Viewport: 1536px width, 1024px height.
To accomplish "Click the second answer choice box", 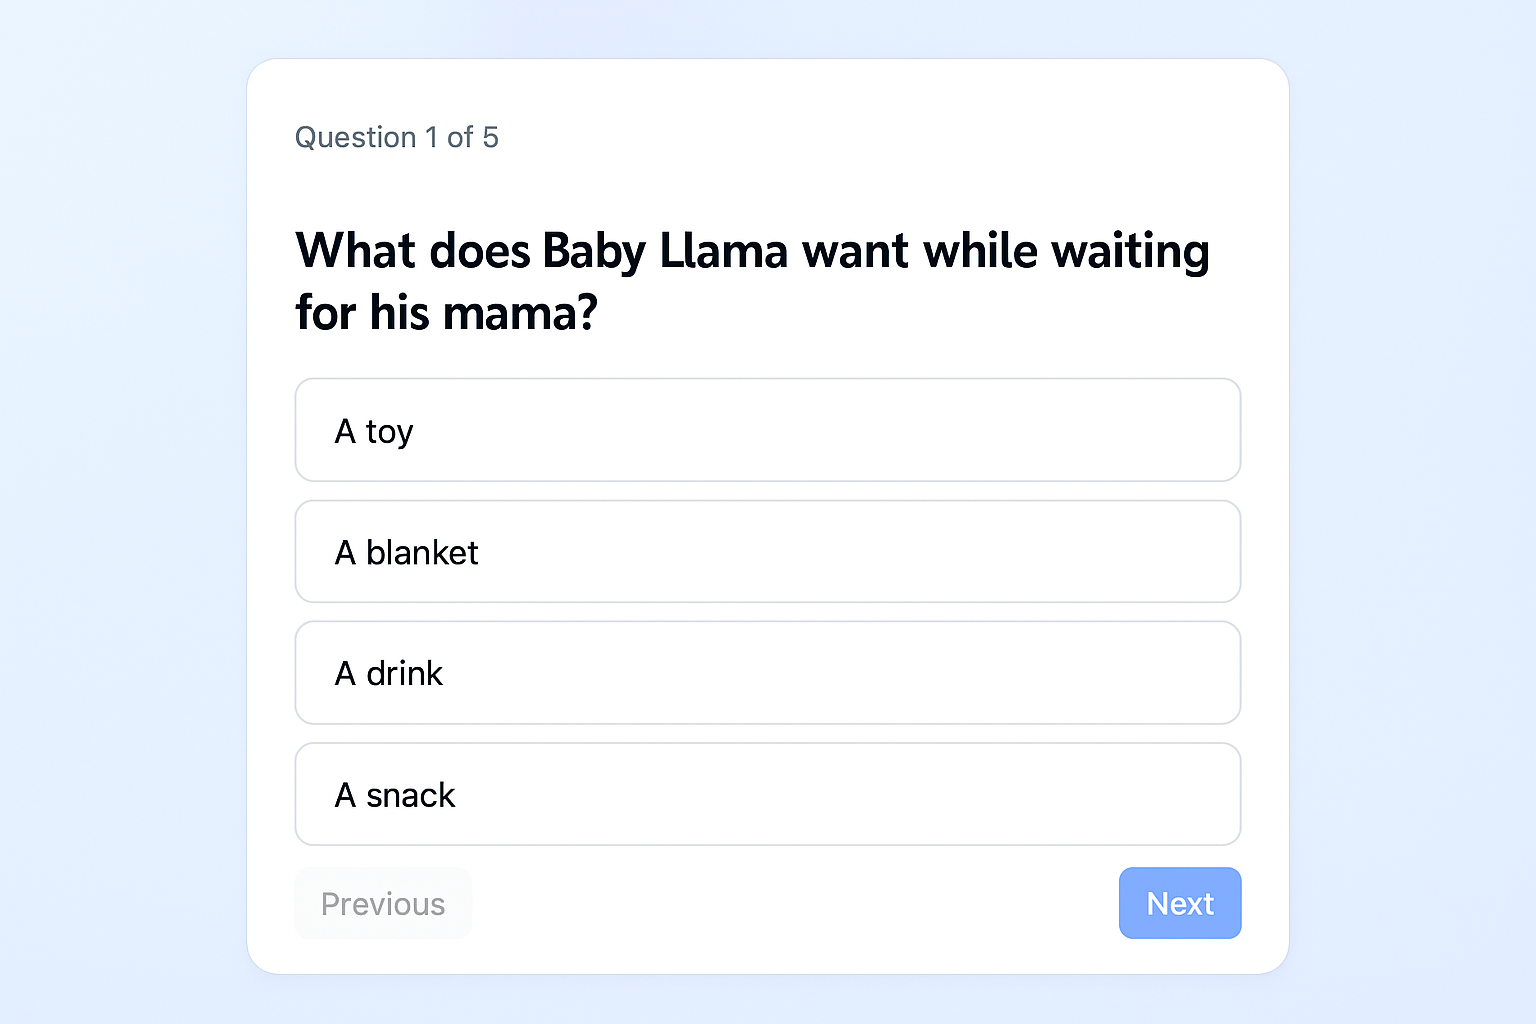I will coord(768,551).
